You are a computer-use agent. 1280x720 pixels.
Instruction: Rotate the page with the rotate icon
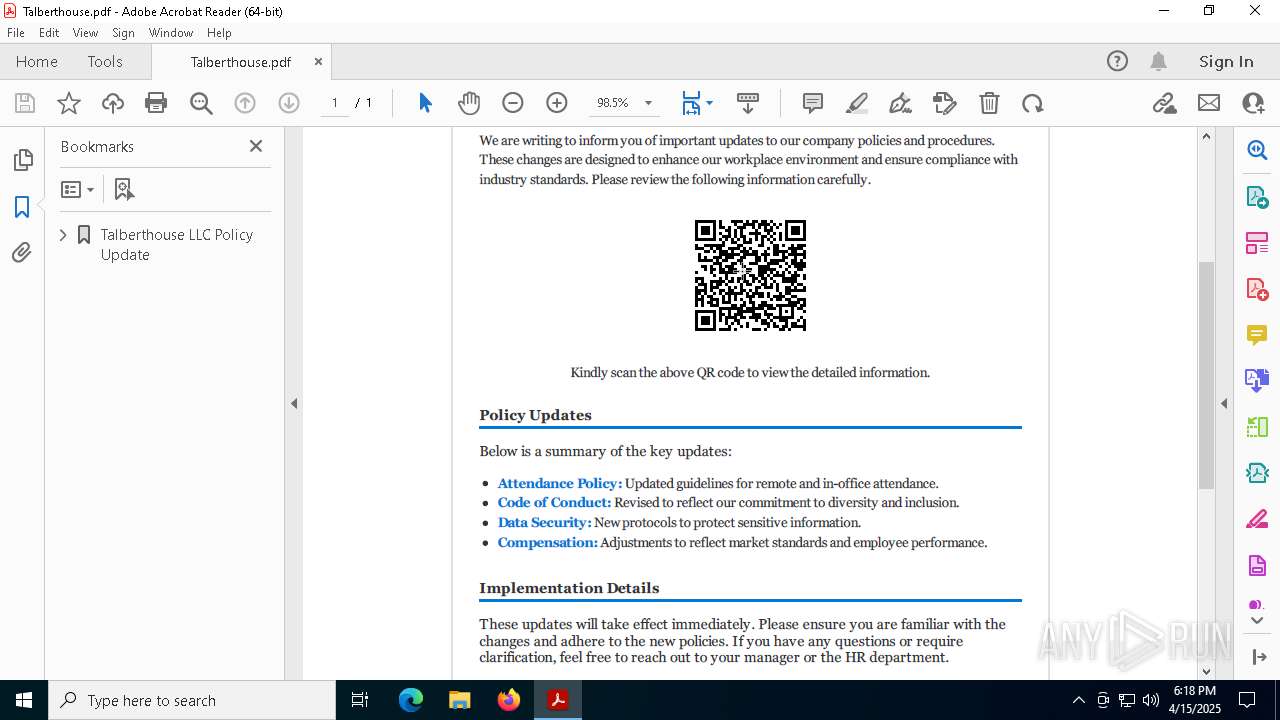point(1032,103)
